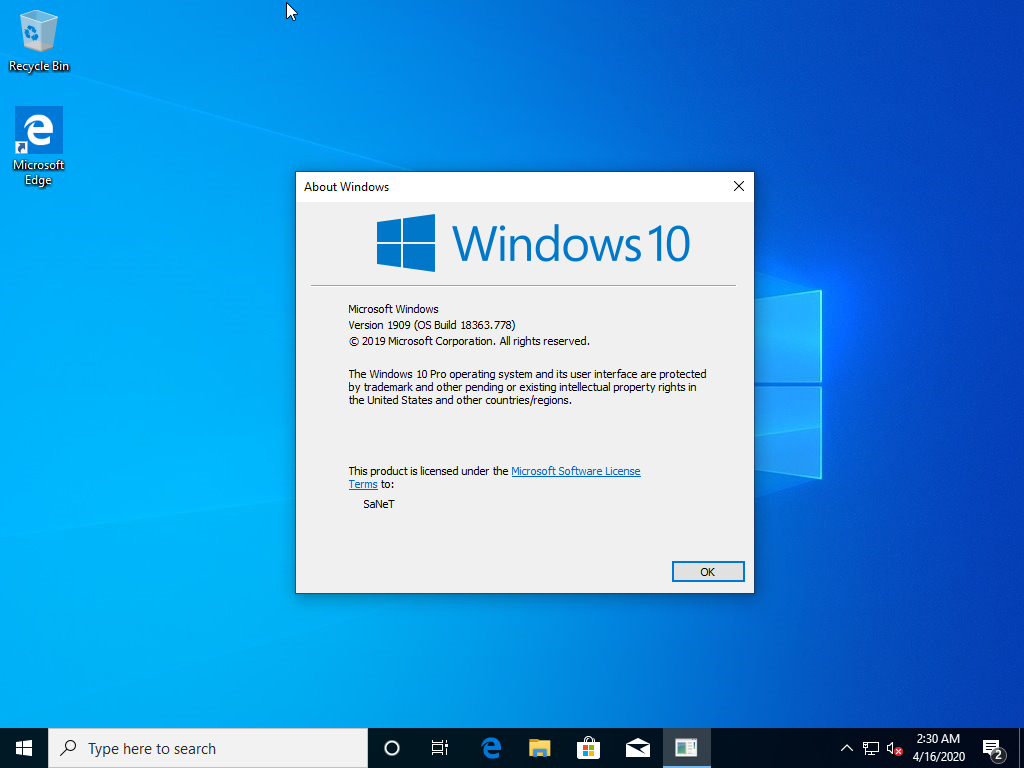Open the Mail app from taskbar
Screen dimensions: 1024x768
click(637, 748)
